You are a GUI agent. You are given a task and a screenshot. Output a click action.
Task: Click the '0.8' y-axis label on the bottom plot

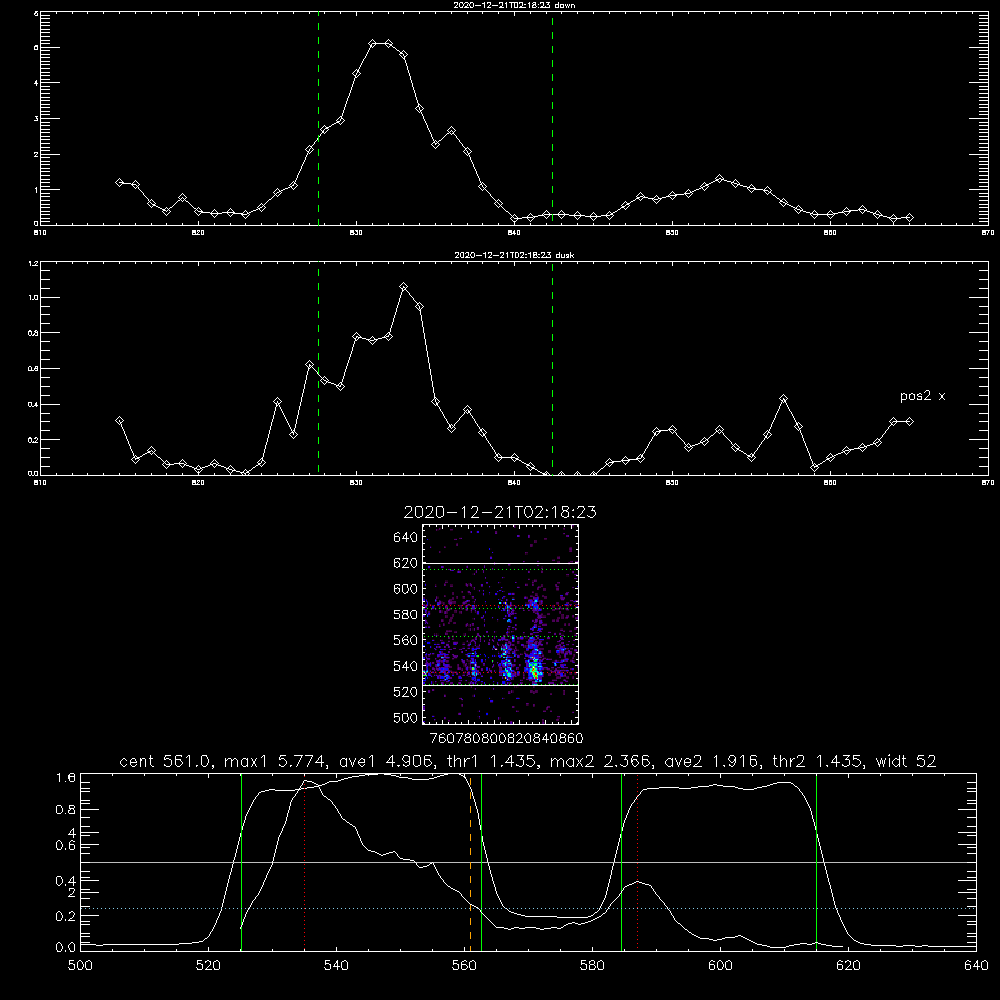click(66, 810)
